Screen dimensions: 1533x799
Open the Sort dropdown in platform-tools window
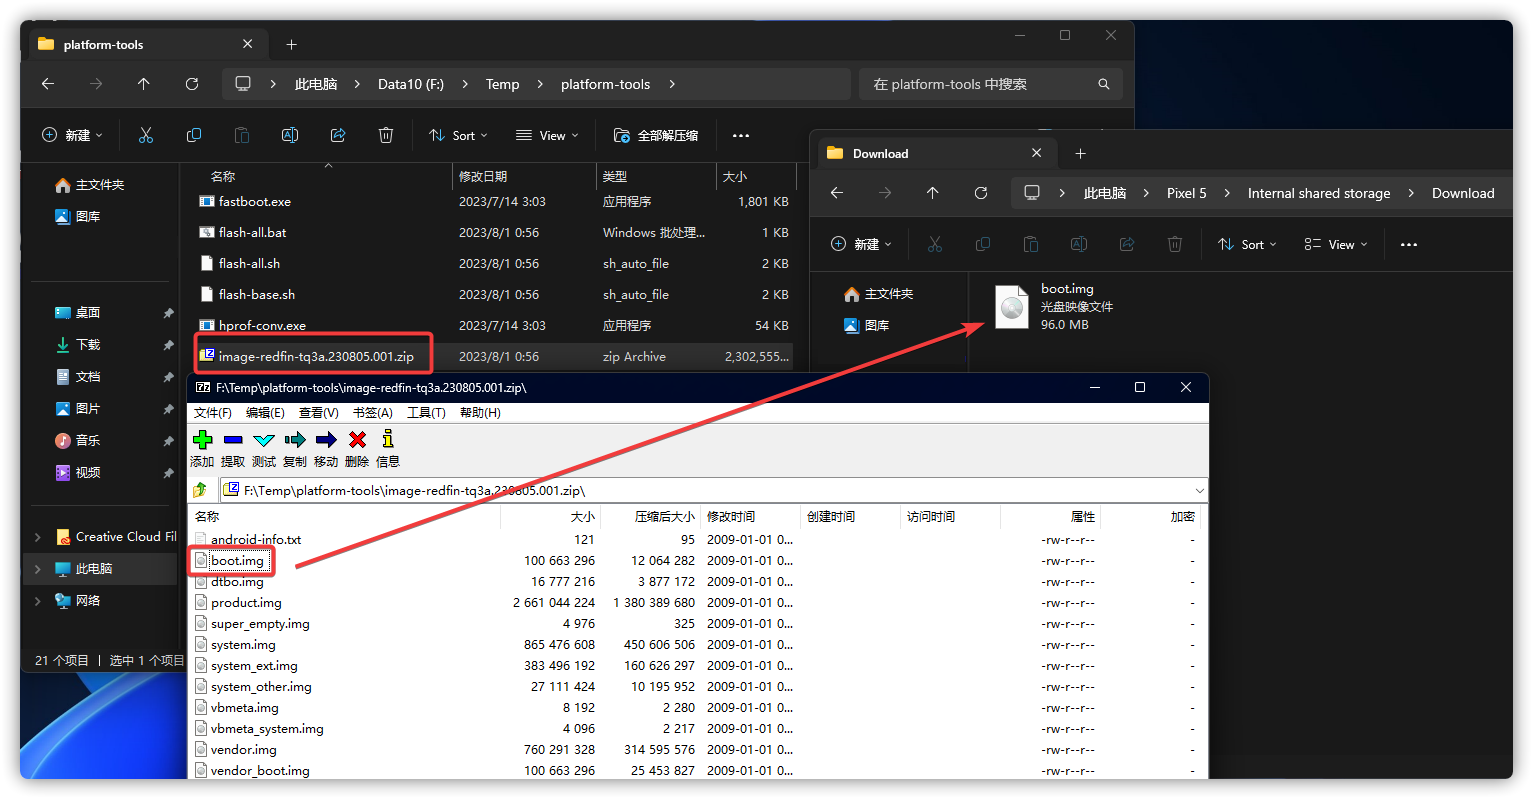tap(458, 136)
